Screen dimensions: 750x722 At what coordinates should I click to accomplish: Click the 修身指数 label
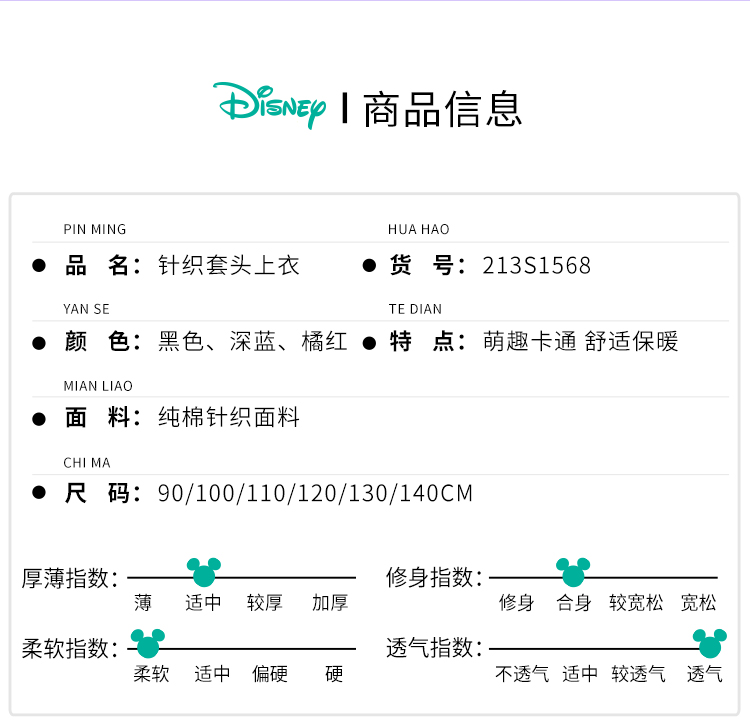click(434, 578)
